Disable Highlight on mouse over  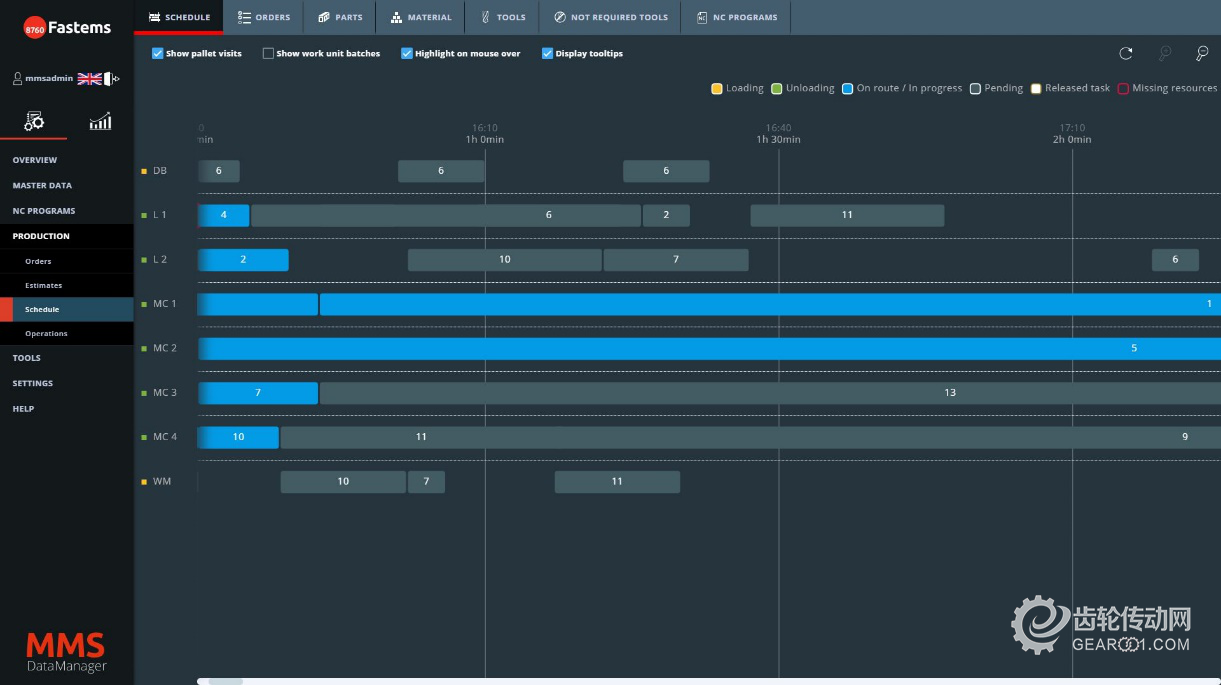coord(406,54)
